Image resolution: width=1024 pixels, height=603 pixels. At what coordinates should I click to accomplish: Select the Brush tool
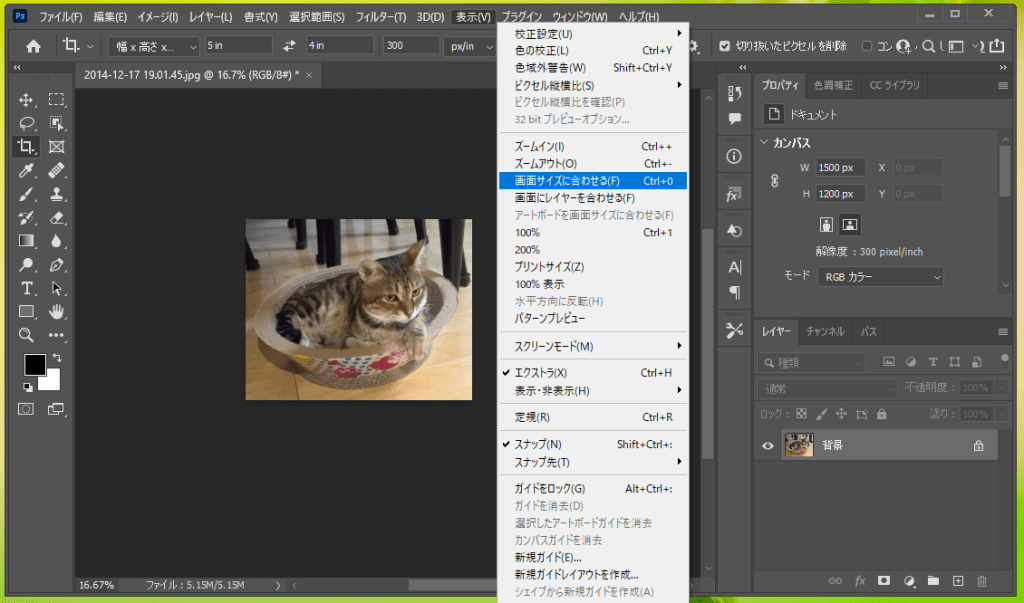click(x=27, y=194)
